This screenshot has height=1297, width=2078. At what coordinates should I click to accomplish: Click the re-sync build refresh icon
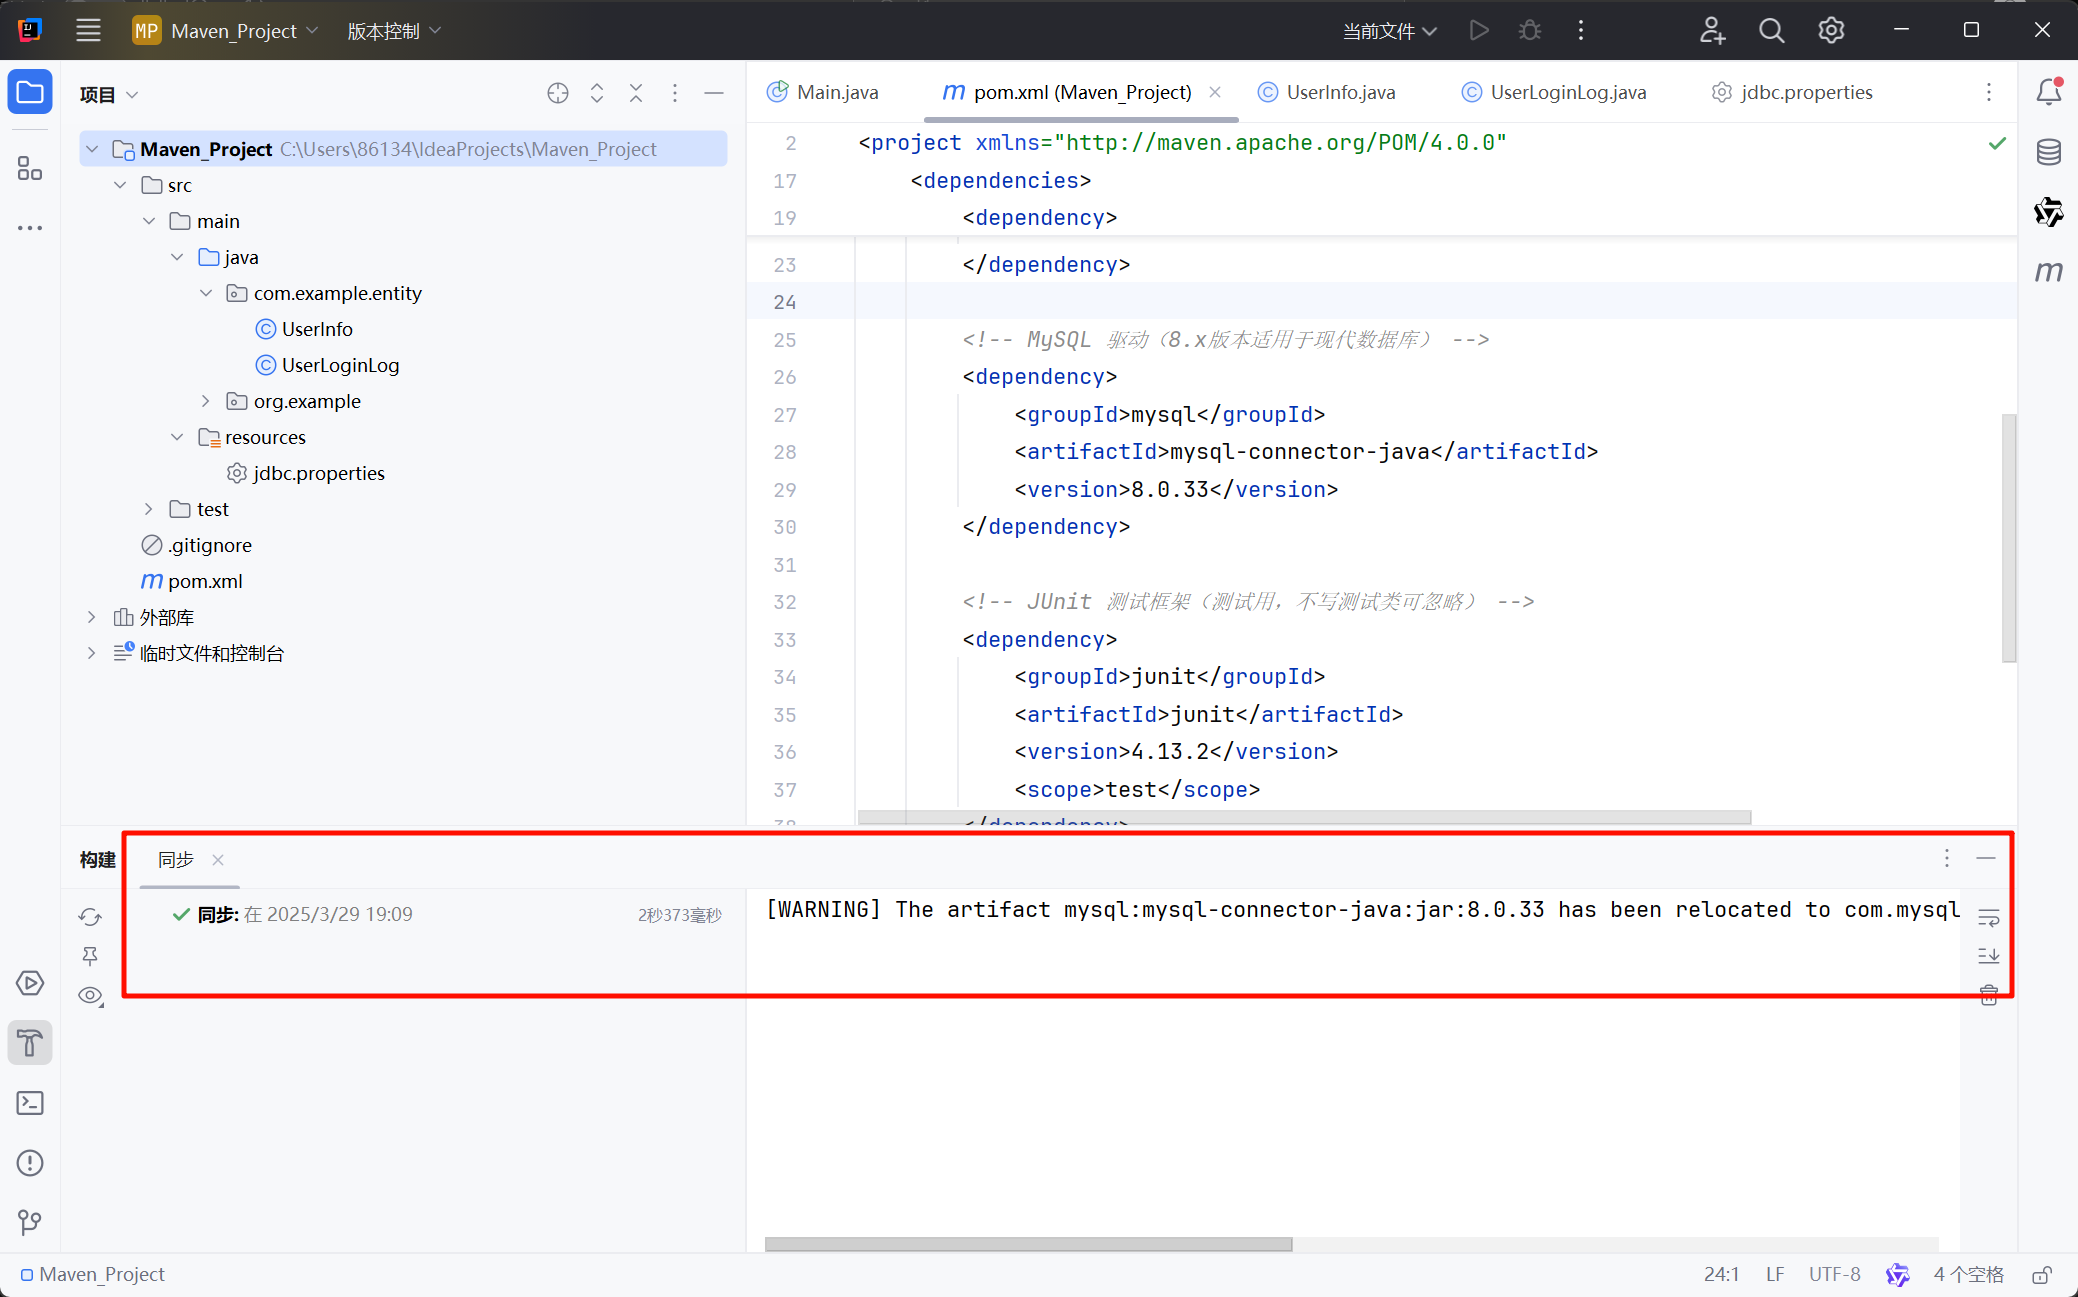(x=90, y=916)
